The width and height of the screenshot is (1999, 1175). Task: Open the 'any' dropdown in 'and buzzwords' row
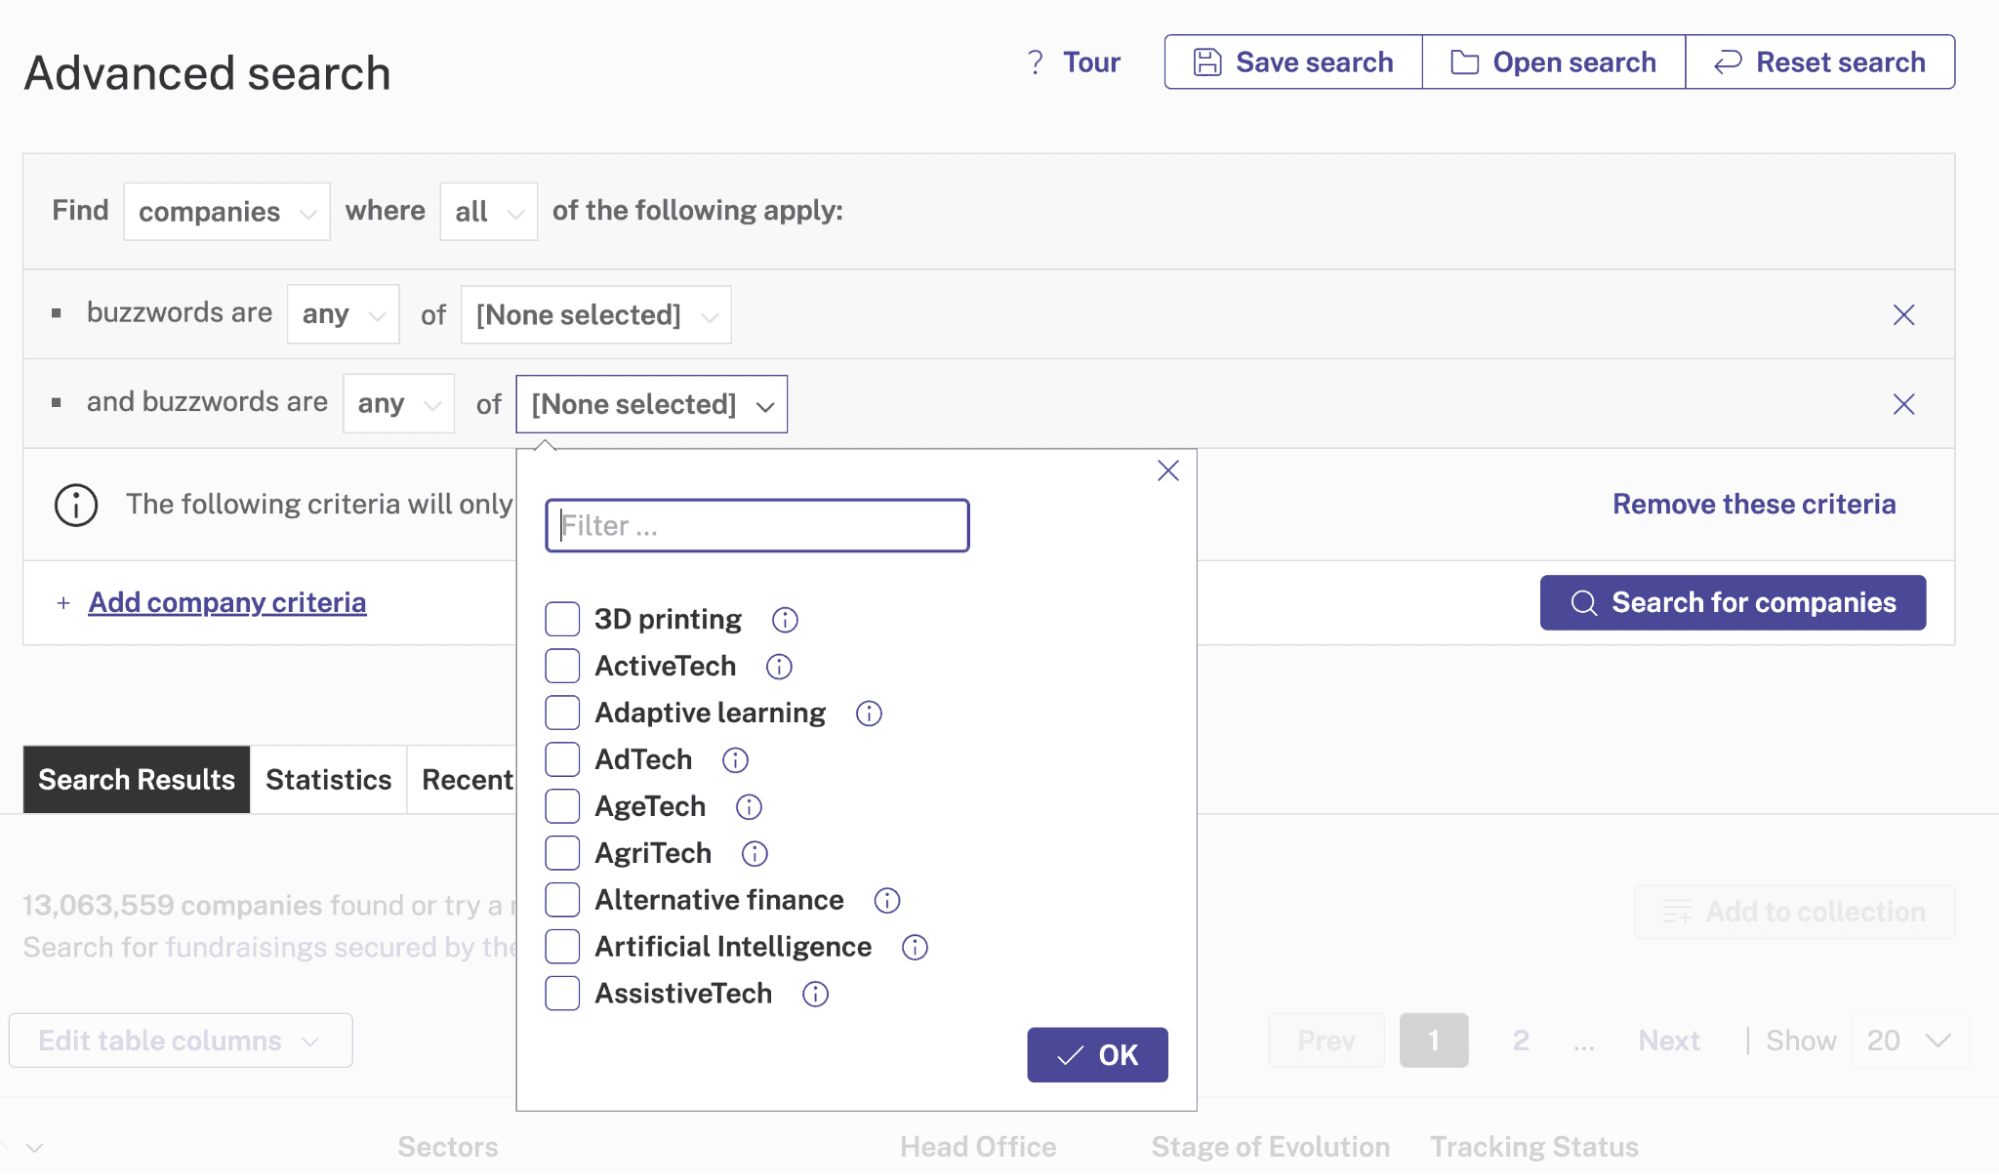399,404
